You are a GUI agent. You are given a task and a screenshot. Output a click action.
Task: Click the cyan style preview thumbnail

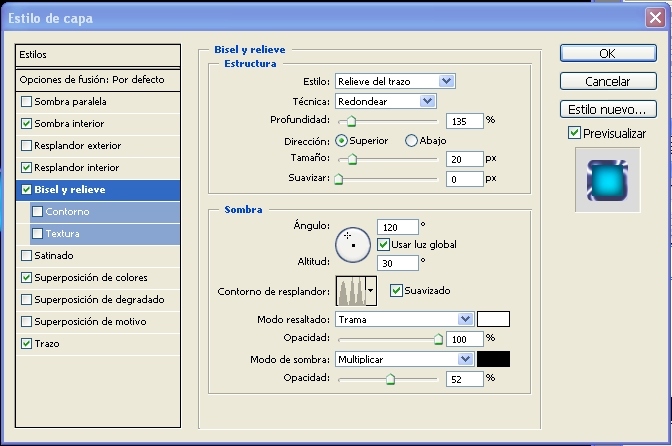pos(607,180)
